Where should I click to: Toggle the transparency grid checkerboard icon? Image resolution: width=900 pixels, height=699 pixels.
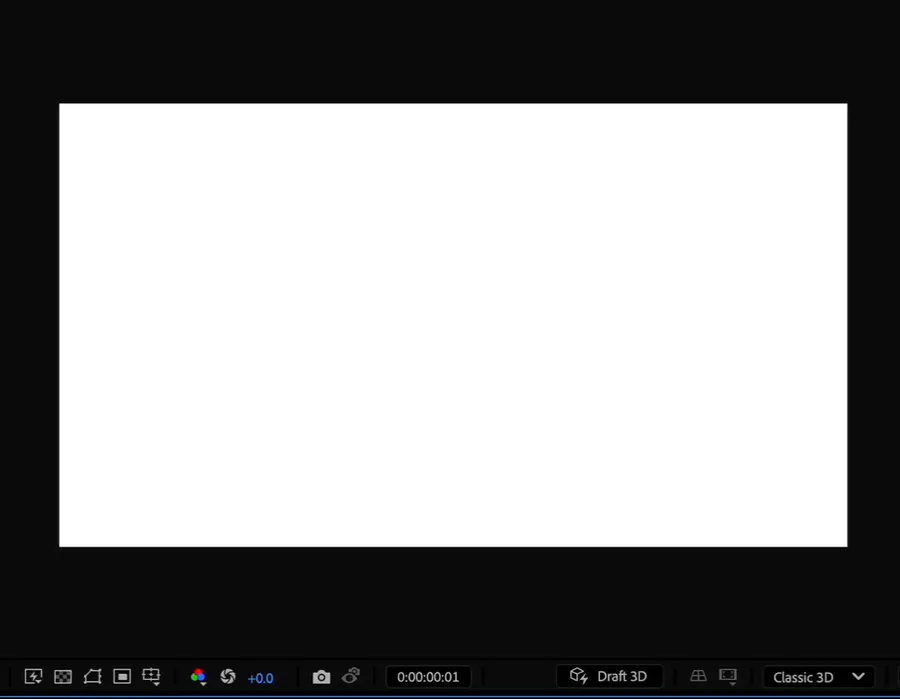tap(63, 677)
